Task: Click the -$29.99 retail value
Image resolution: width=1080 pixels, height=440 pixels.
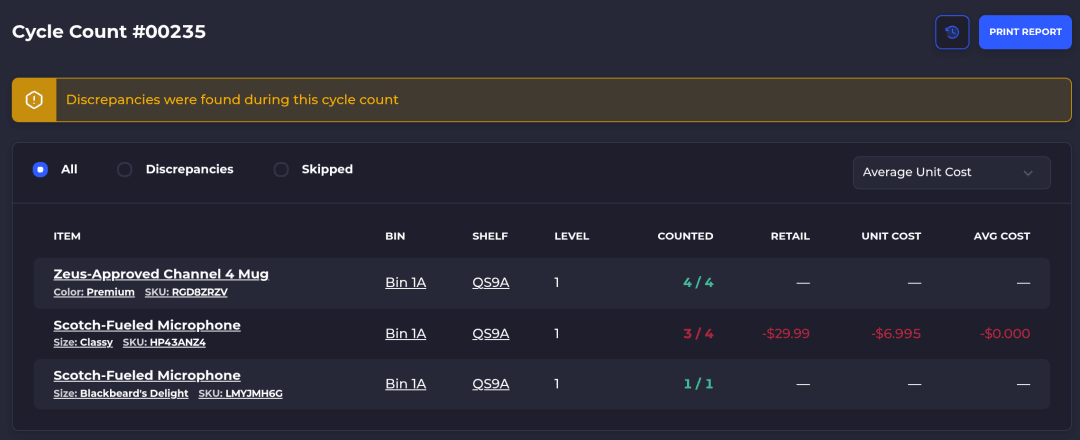Action: (x=785, y=334)
